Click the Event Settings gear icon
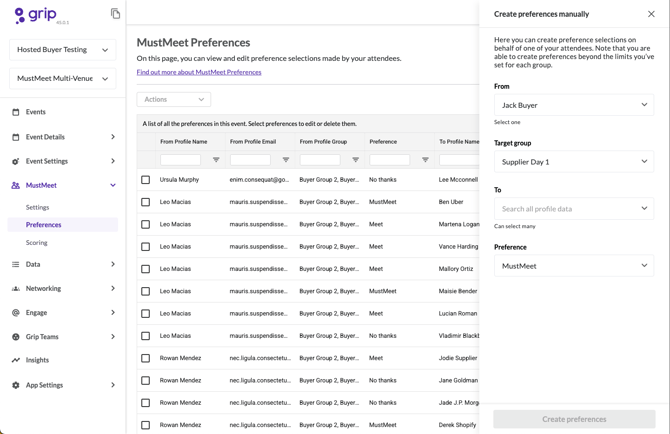 tap(16, 161)
